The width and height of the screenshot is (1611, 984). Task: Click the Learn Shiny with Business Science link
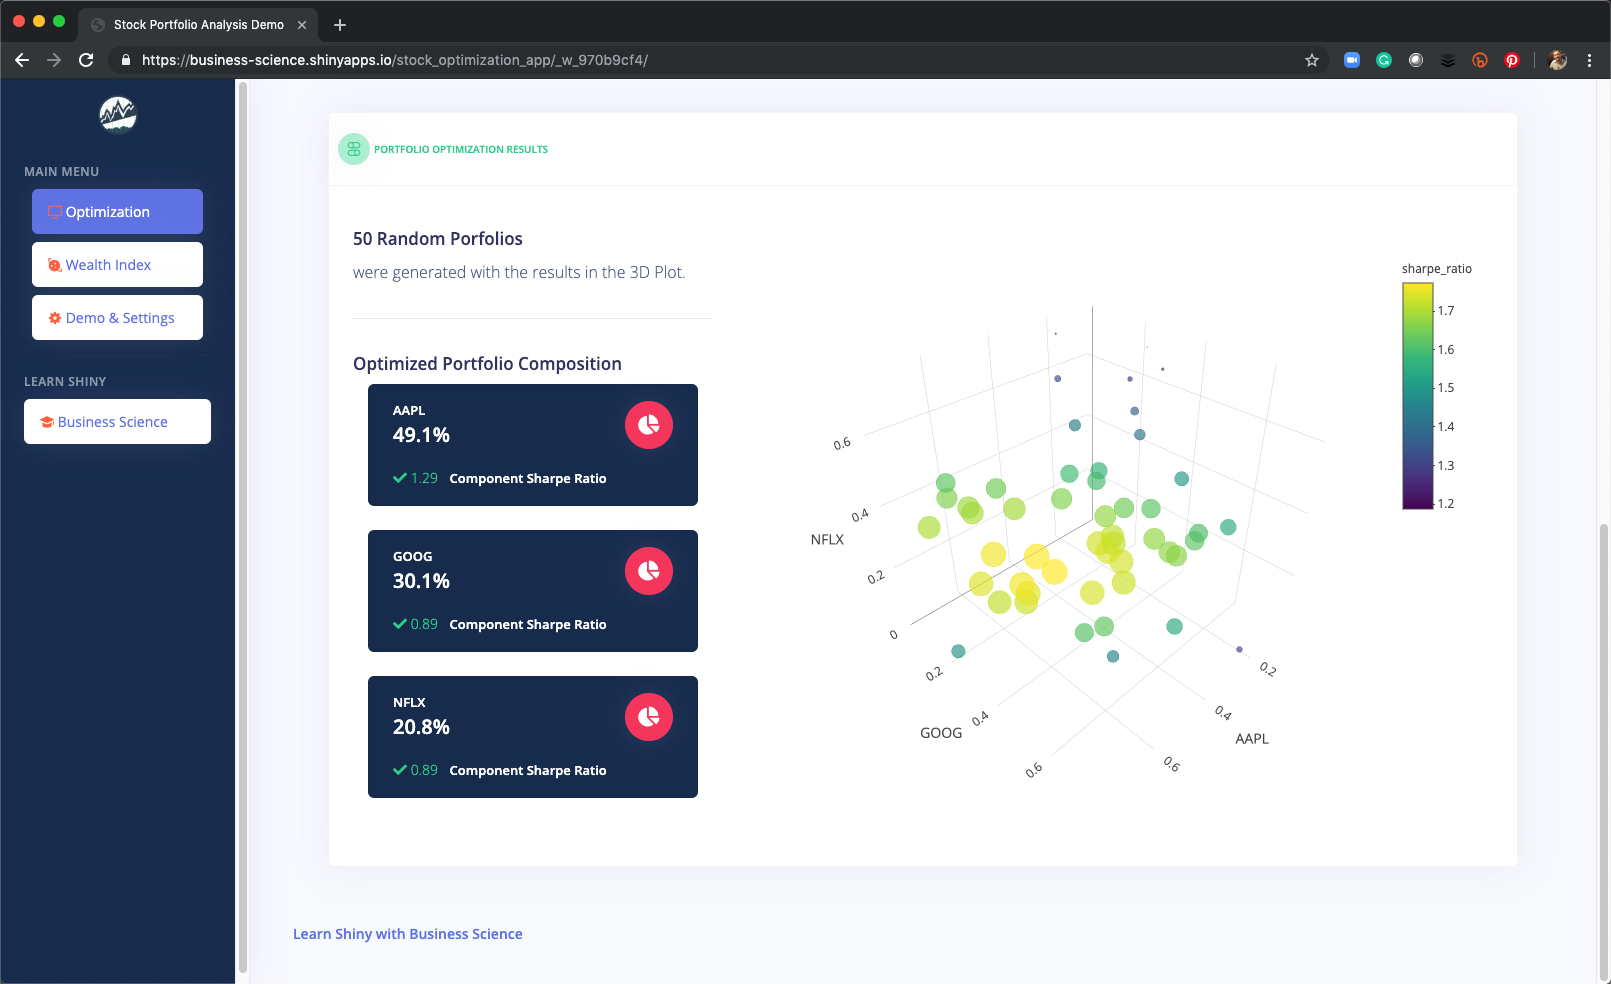[408, 934]
